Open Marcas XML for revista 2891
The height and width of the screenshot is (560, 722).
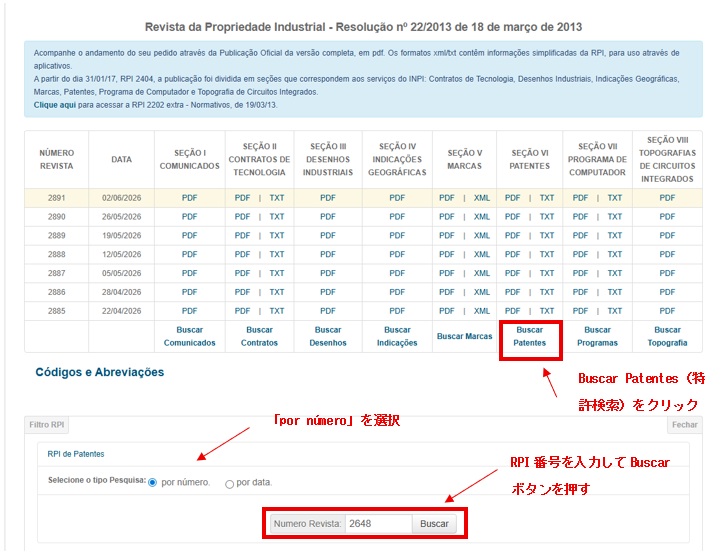coord(482,198)
